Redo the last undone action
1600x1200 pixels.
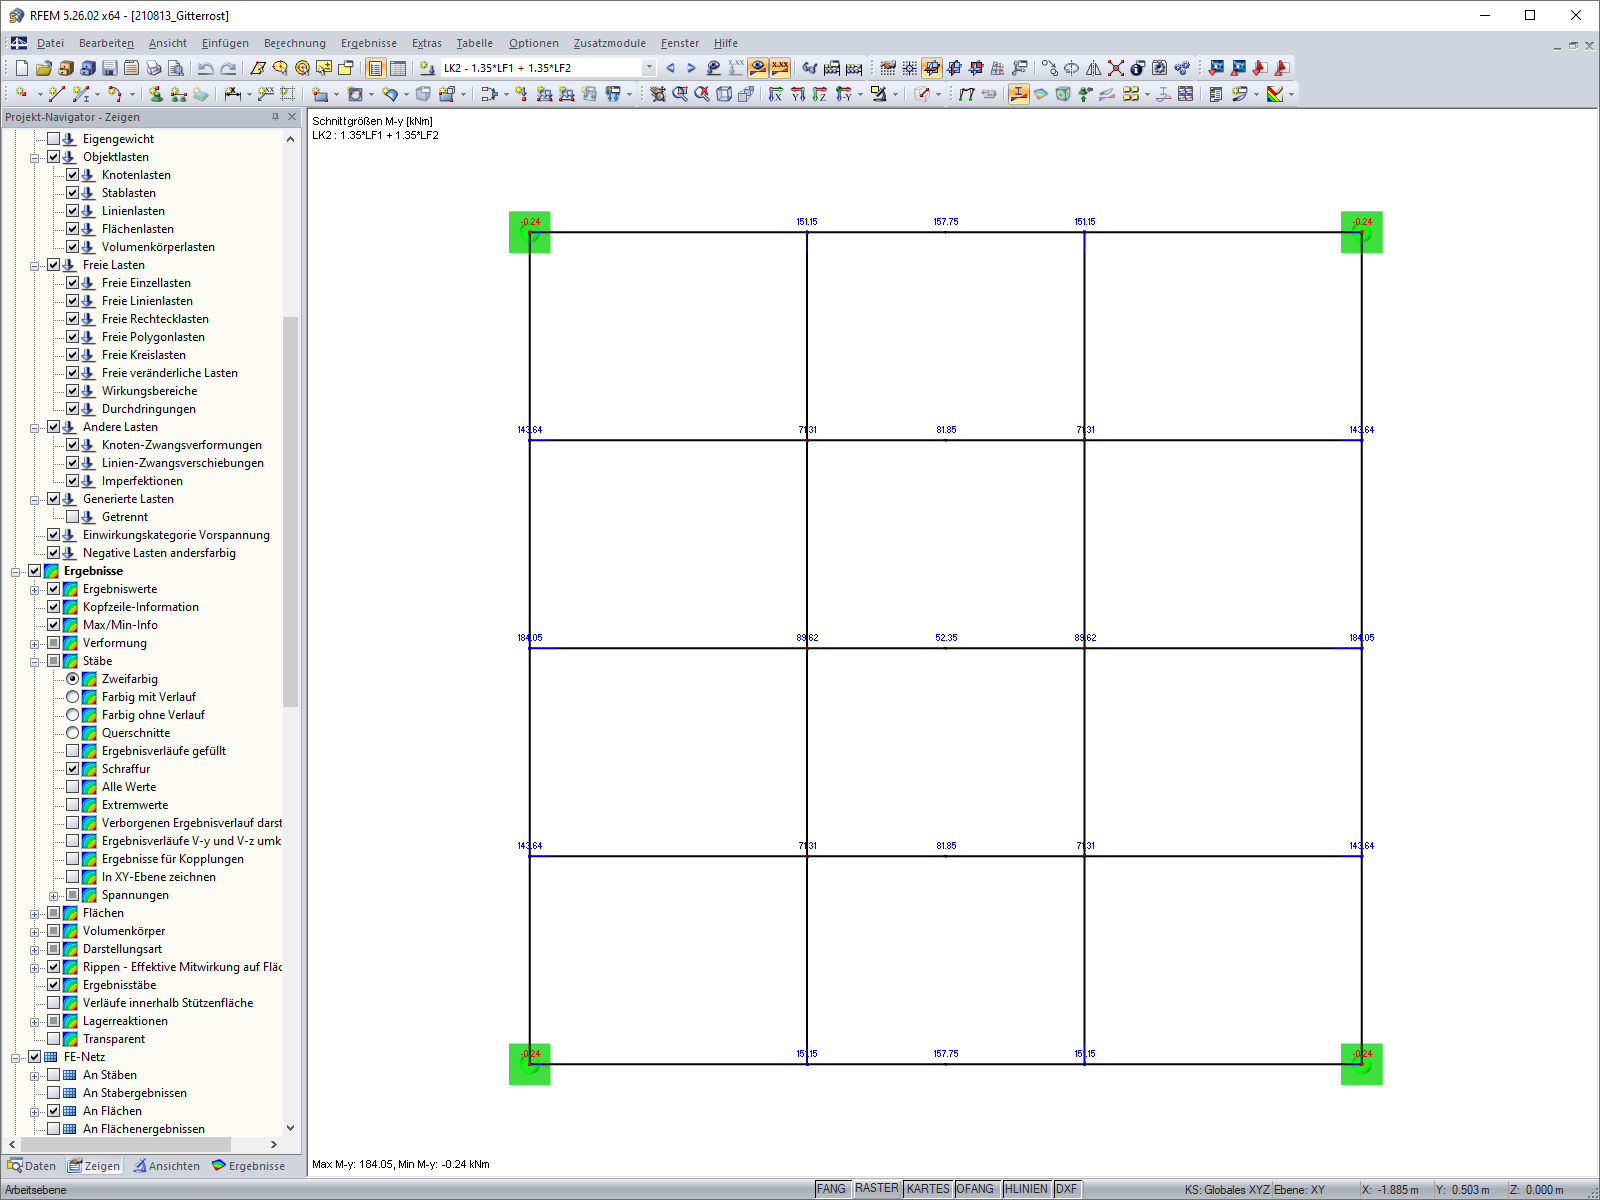pos(228,68)
